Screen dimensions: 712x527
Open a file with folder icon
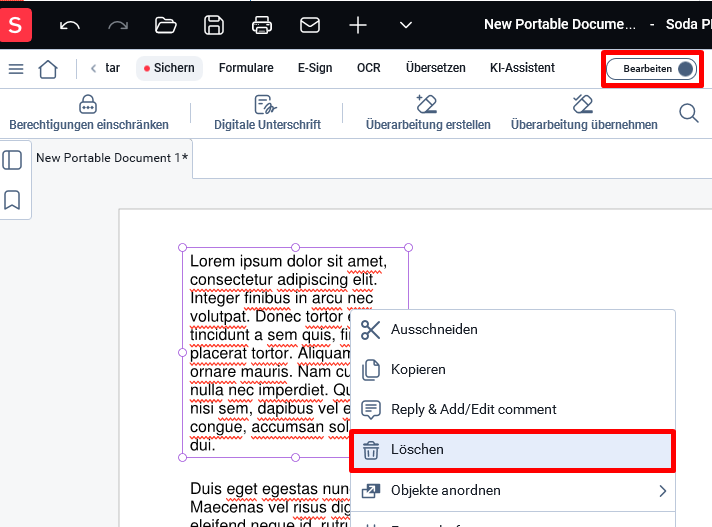166,25
